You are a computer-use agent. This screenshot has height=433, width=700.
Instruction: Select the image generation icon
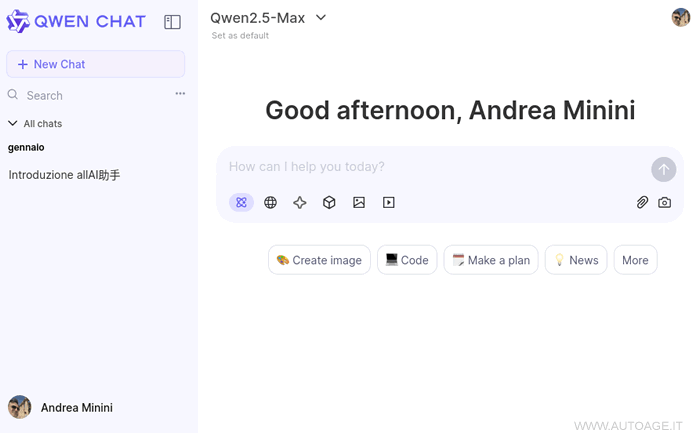tap(359, 203)
